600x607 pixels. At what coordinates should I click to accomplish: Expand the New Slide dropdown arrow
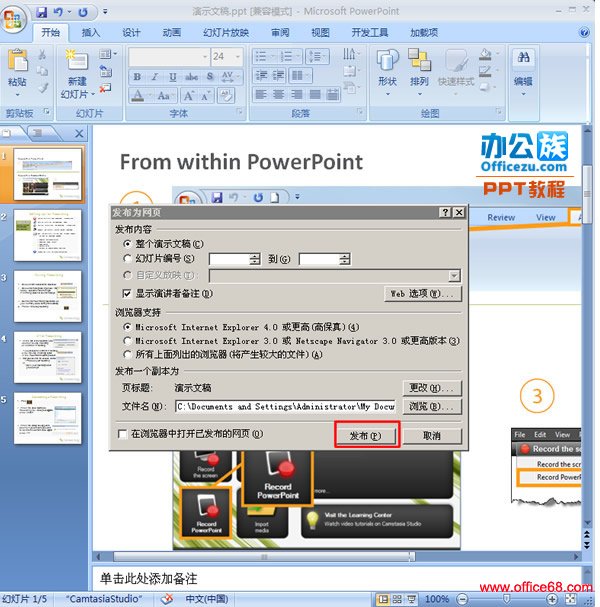93,94
